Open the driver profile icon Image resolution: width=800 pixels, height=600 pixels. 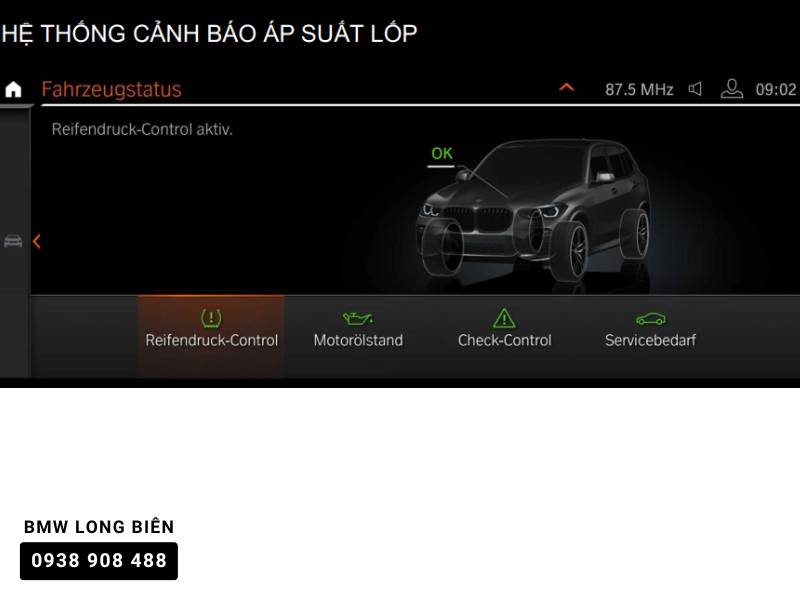coord(731,89)
